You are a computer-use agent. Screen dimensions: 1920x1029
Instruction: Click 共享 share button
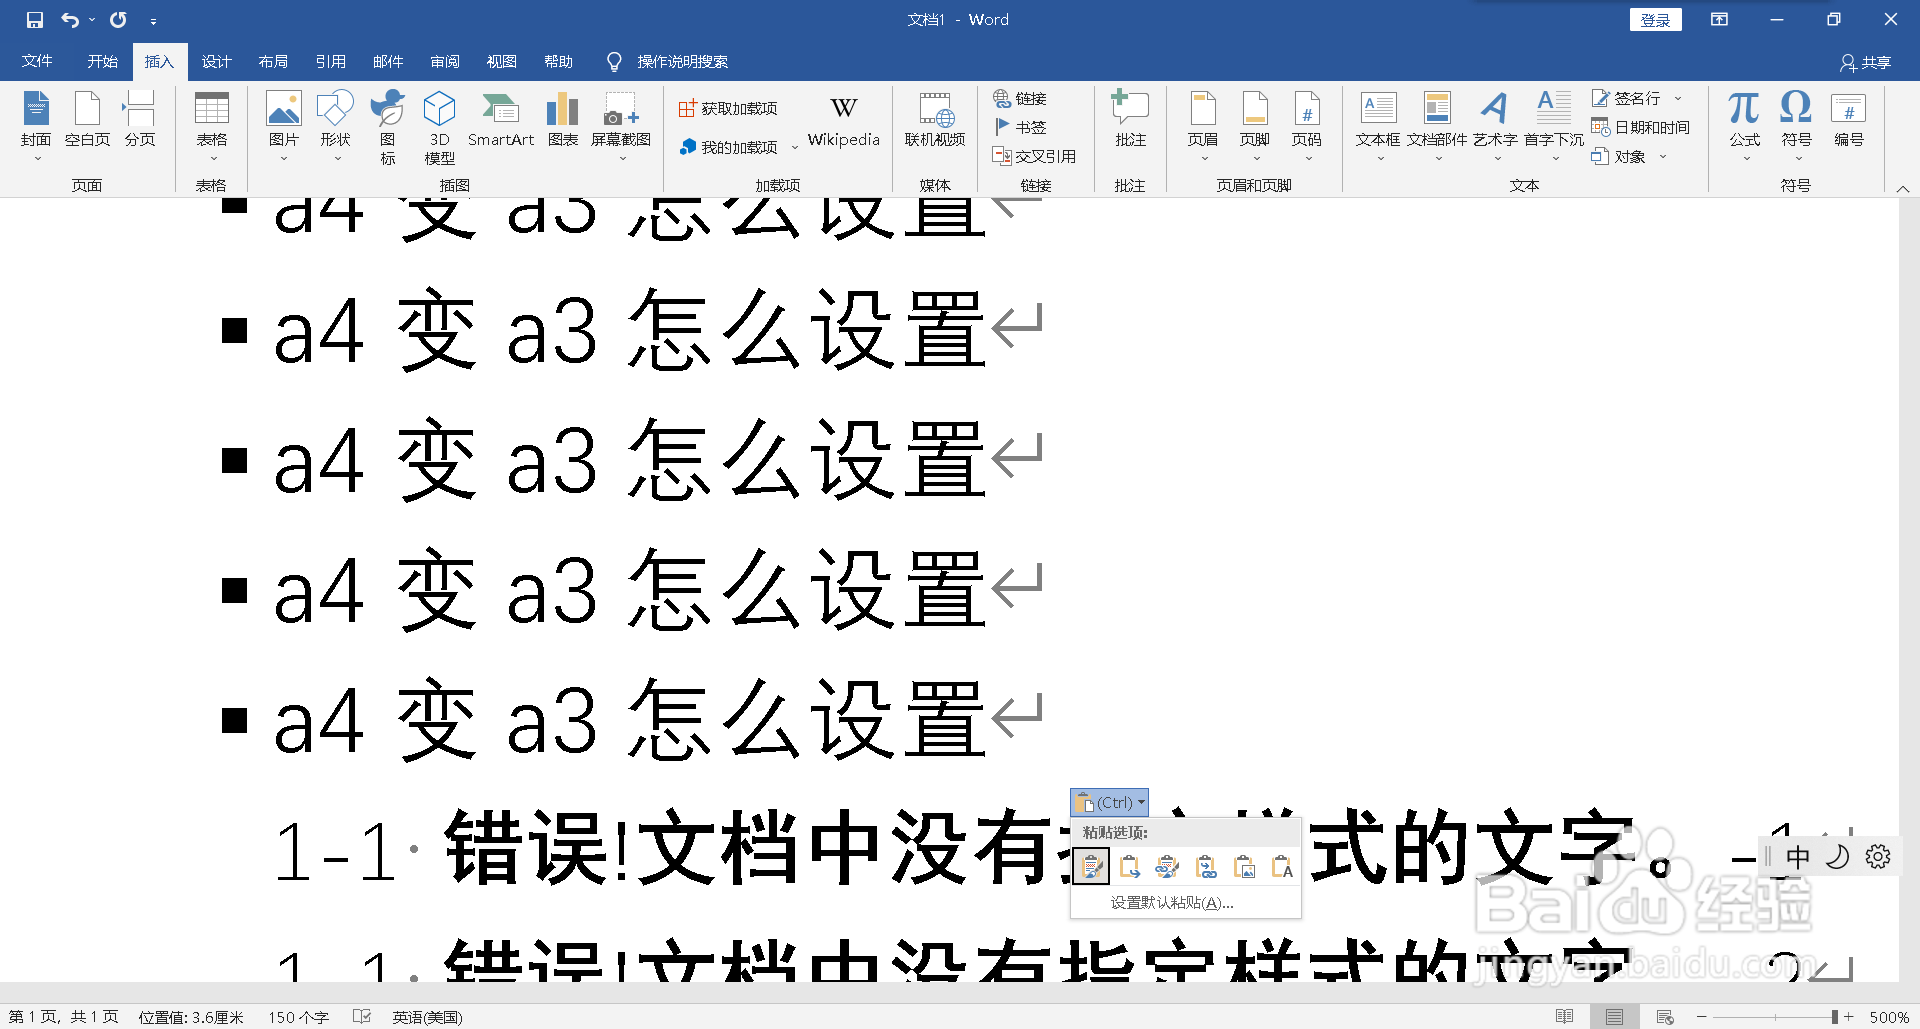[x=1866, y=62]
